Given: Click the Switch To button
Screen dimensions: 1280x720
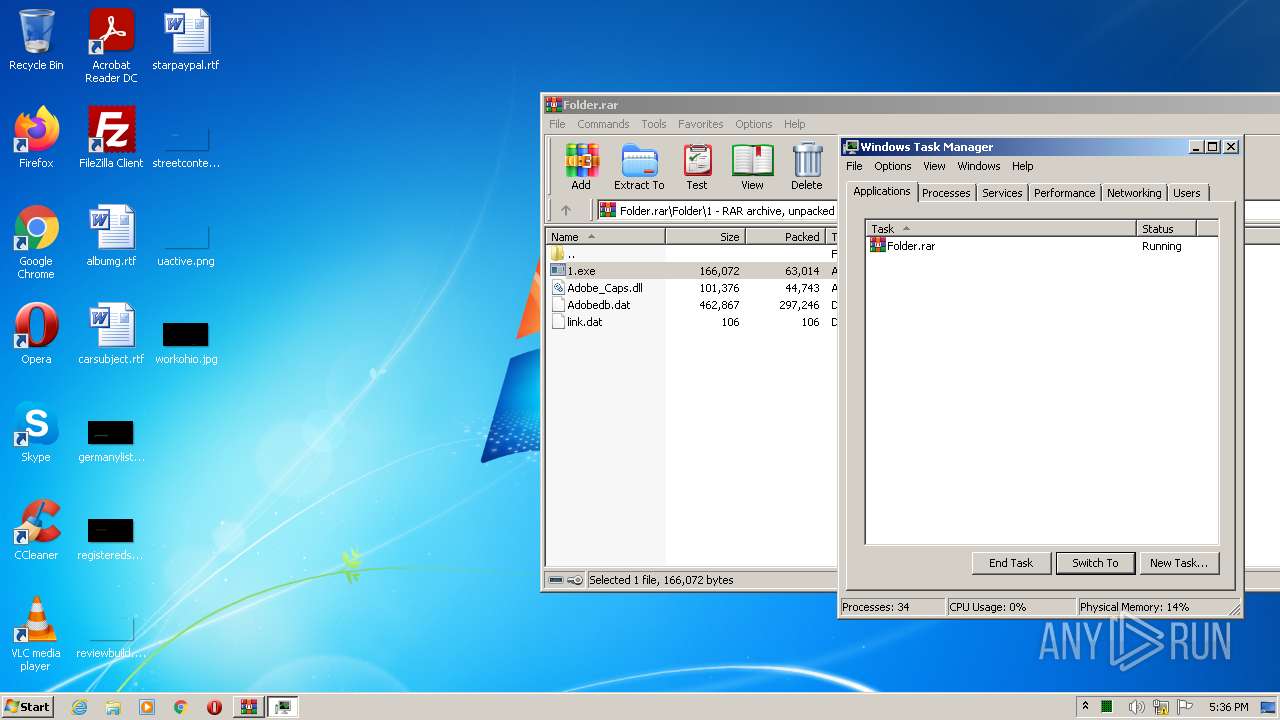Looking at the screenshot, I should [1095, 563].
